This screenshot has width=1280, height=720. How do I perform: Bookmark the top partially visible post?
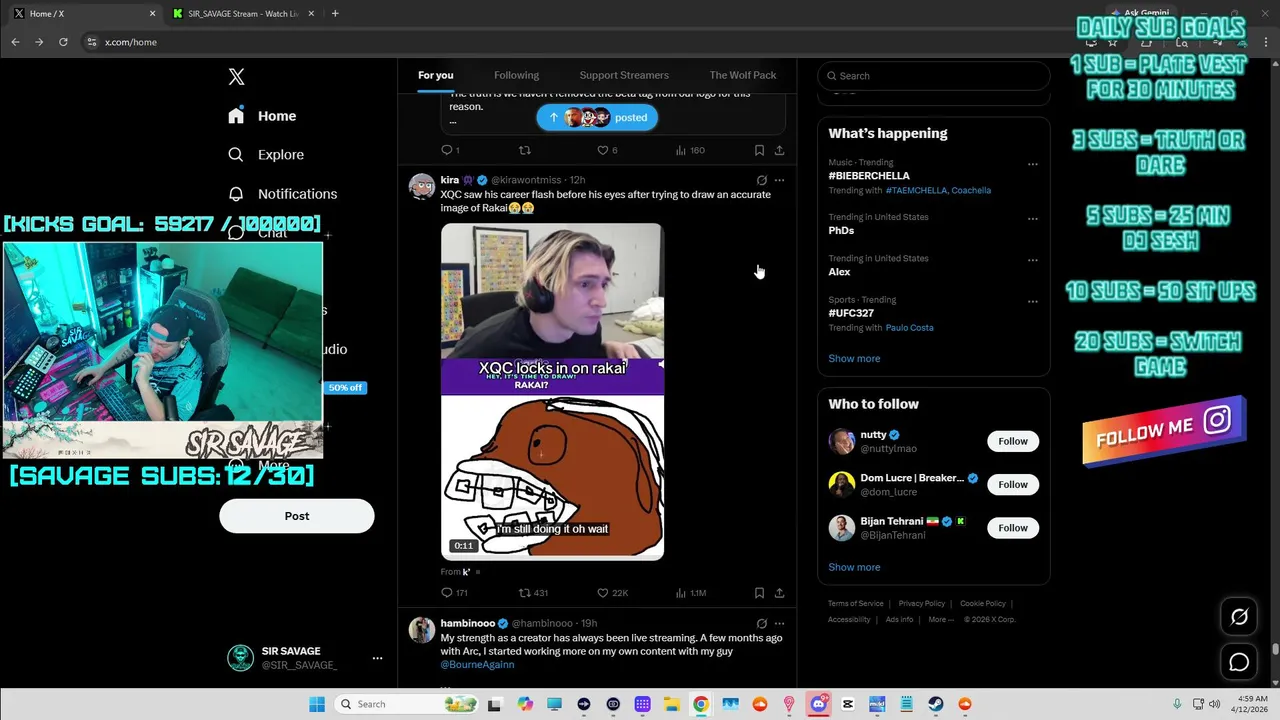coord(759,150)
